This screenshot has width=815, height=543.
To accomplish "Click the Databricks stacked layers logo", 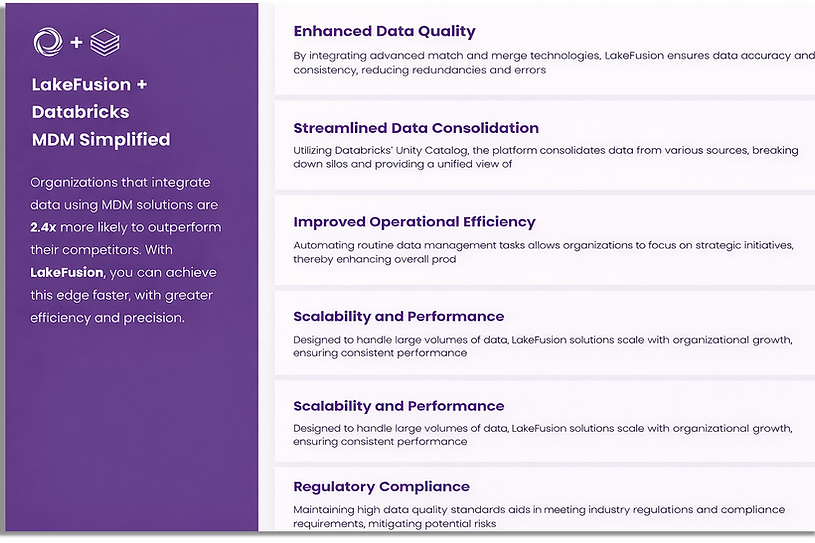I will coord(105,43).
